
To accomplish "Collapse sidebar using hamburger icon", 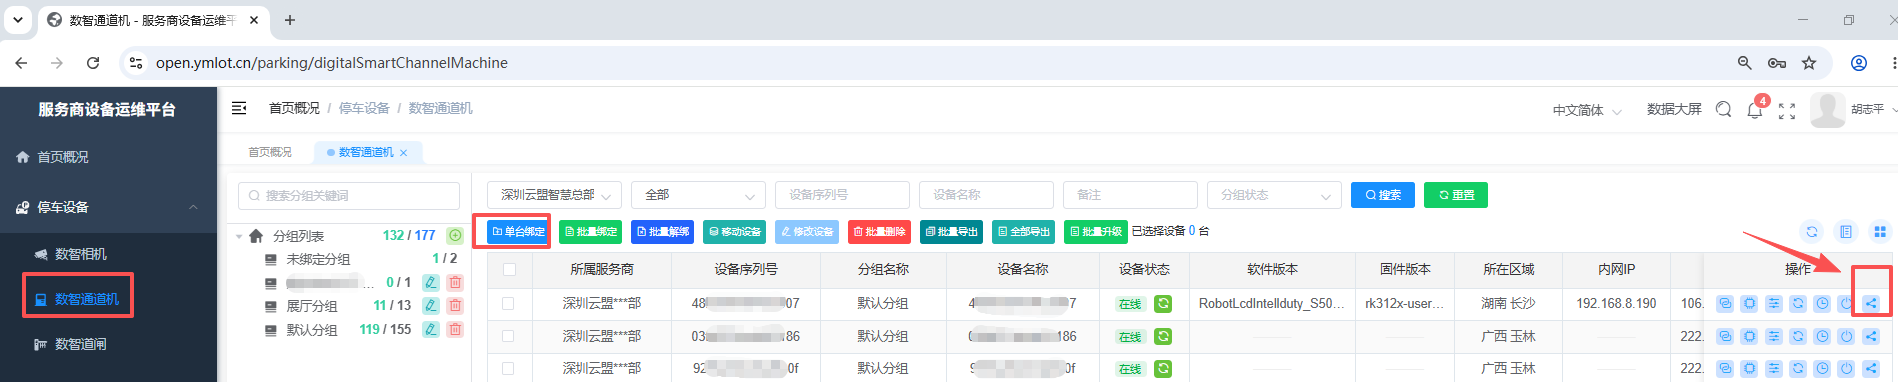I will 239,108.
